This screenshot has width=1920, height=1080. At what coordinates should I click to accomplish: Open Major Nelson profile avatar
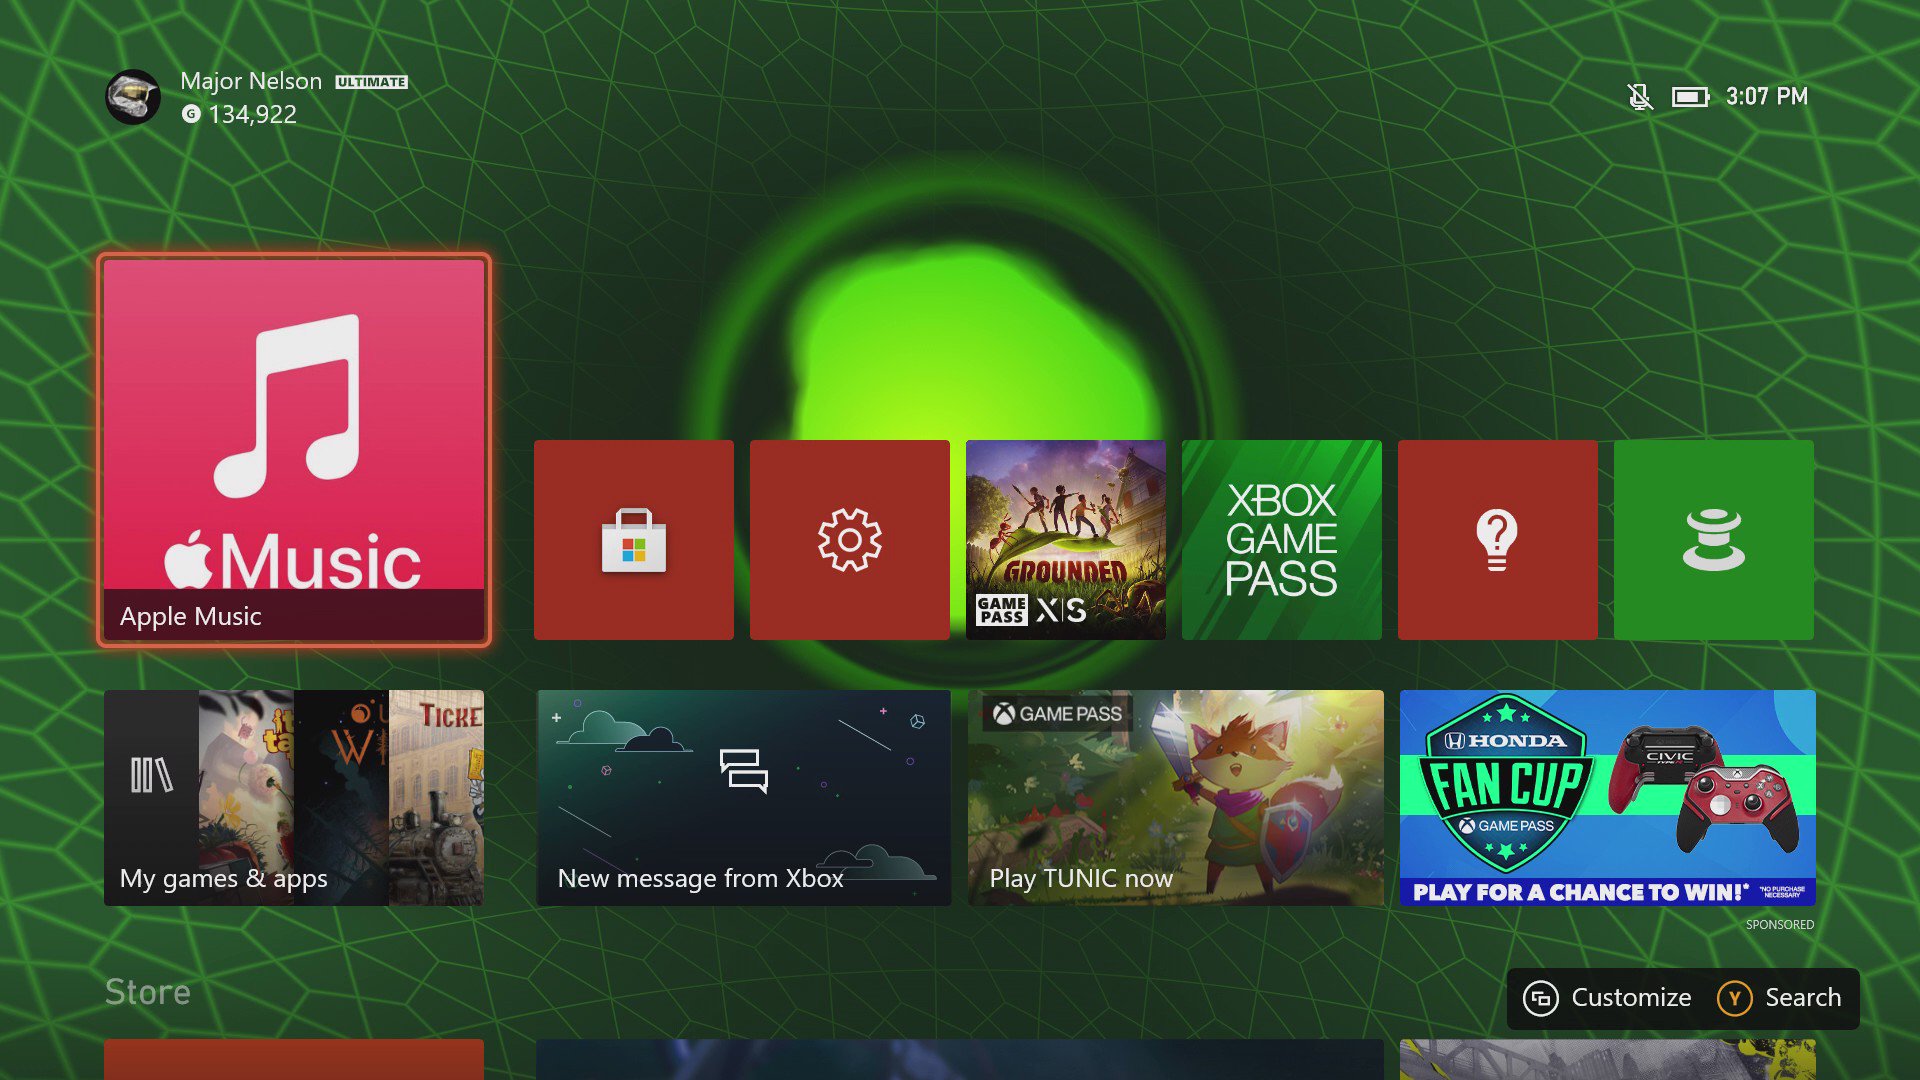coord(133,97)
